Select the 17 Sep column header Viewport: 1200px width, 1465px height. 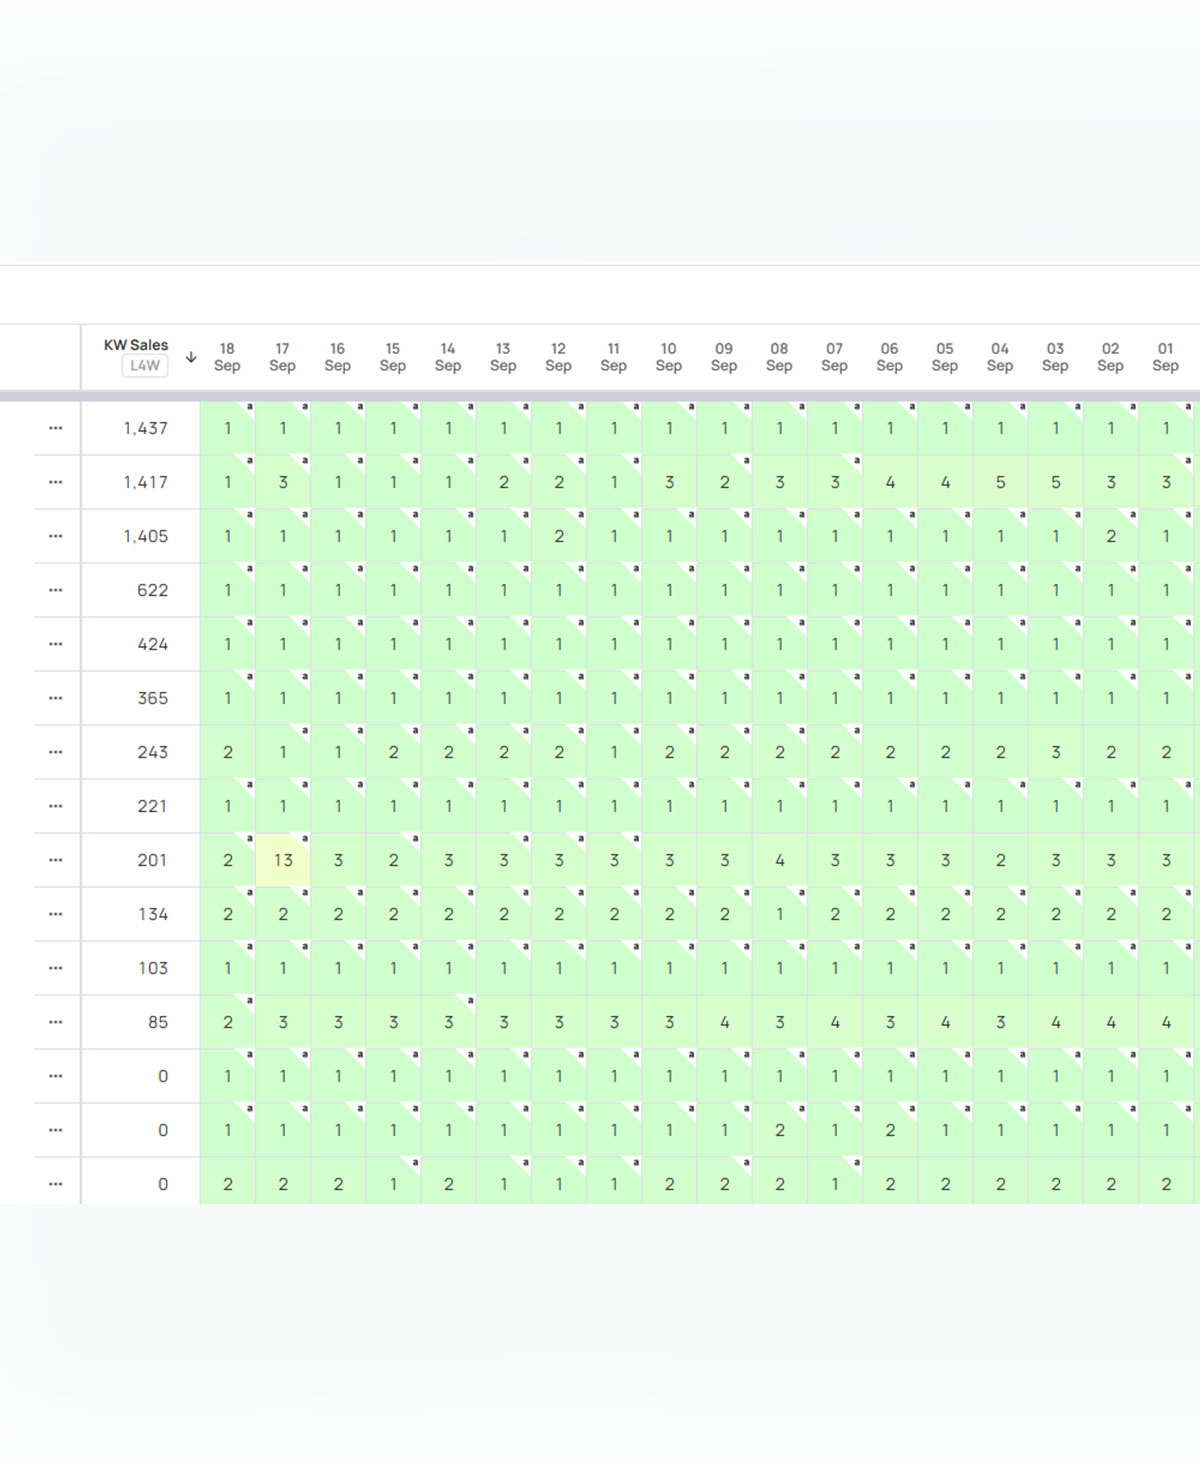[x=282, y=357]
